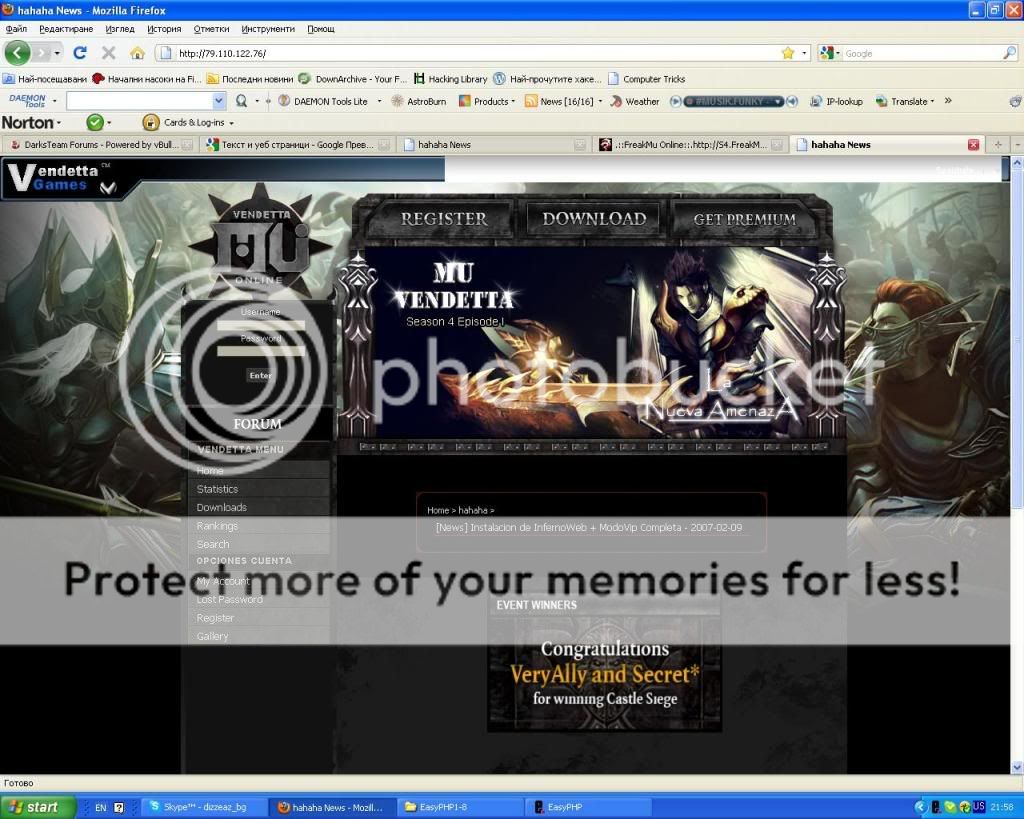This screenshot has width=1024, height=819.
Task: Focus the Password input field
Action: 261,351
